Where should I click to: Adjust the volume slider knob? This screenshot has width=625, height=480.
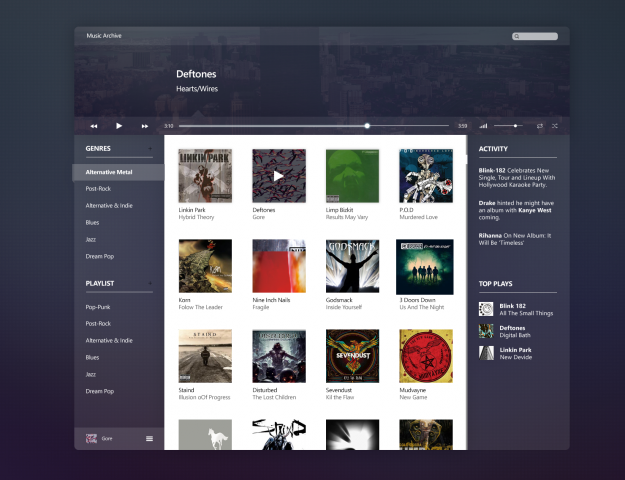click(x=515, y=126)
